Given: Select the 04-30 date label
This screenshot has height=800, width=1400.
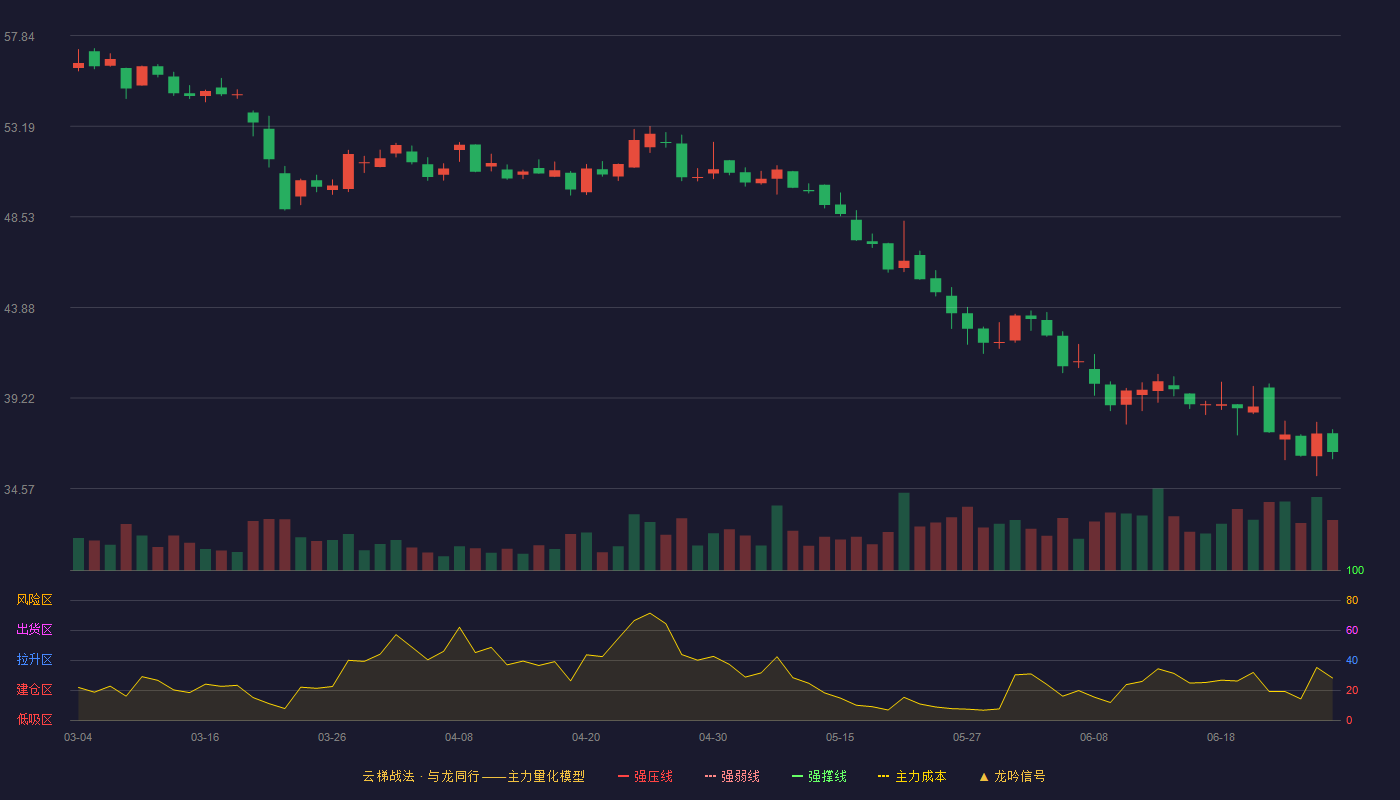Looking at the screenshot, I should [x=713, y=737].
